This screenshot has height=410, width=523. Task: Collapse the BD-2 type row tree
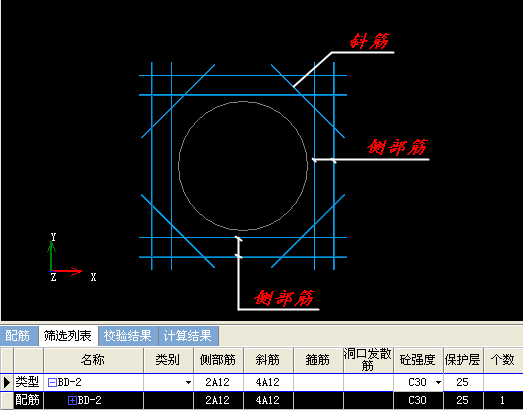(52, 382)
